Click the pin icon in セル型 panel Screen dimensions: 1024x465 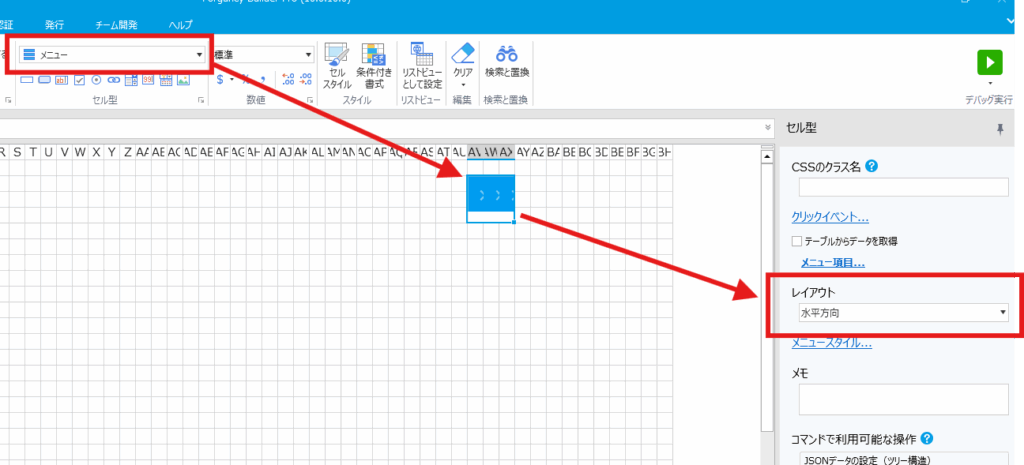click(1000, 129)
